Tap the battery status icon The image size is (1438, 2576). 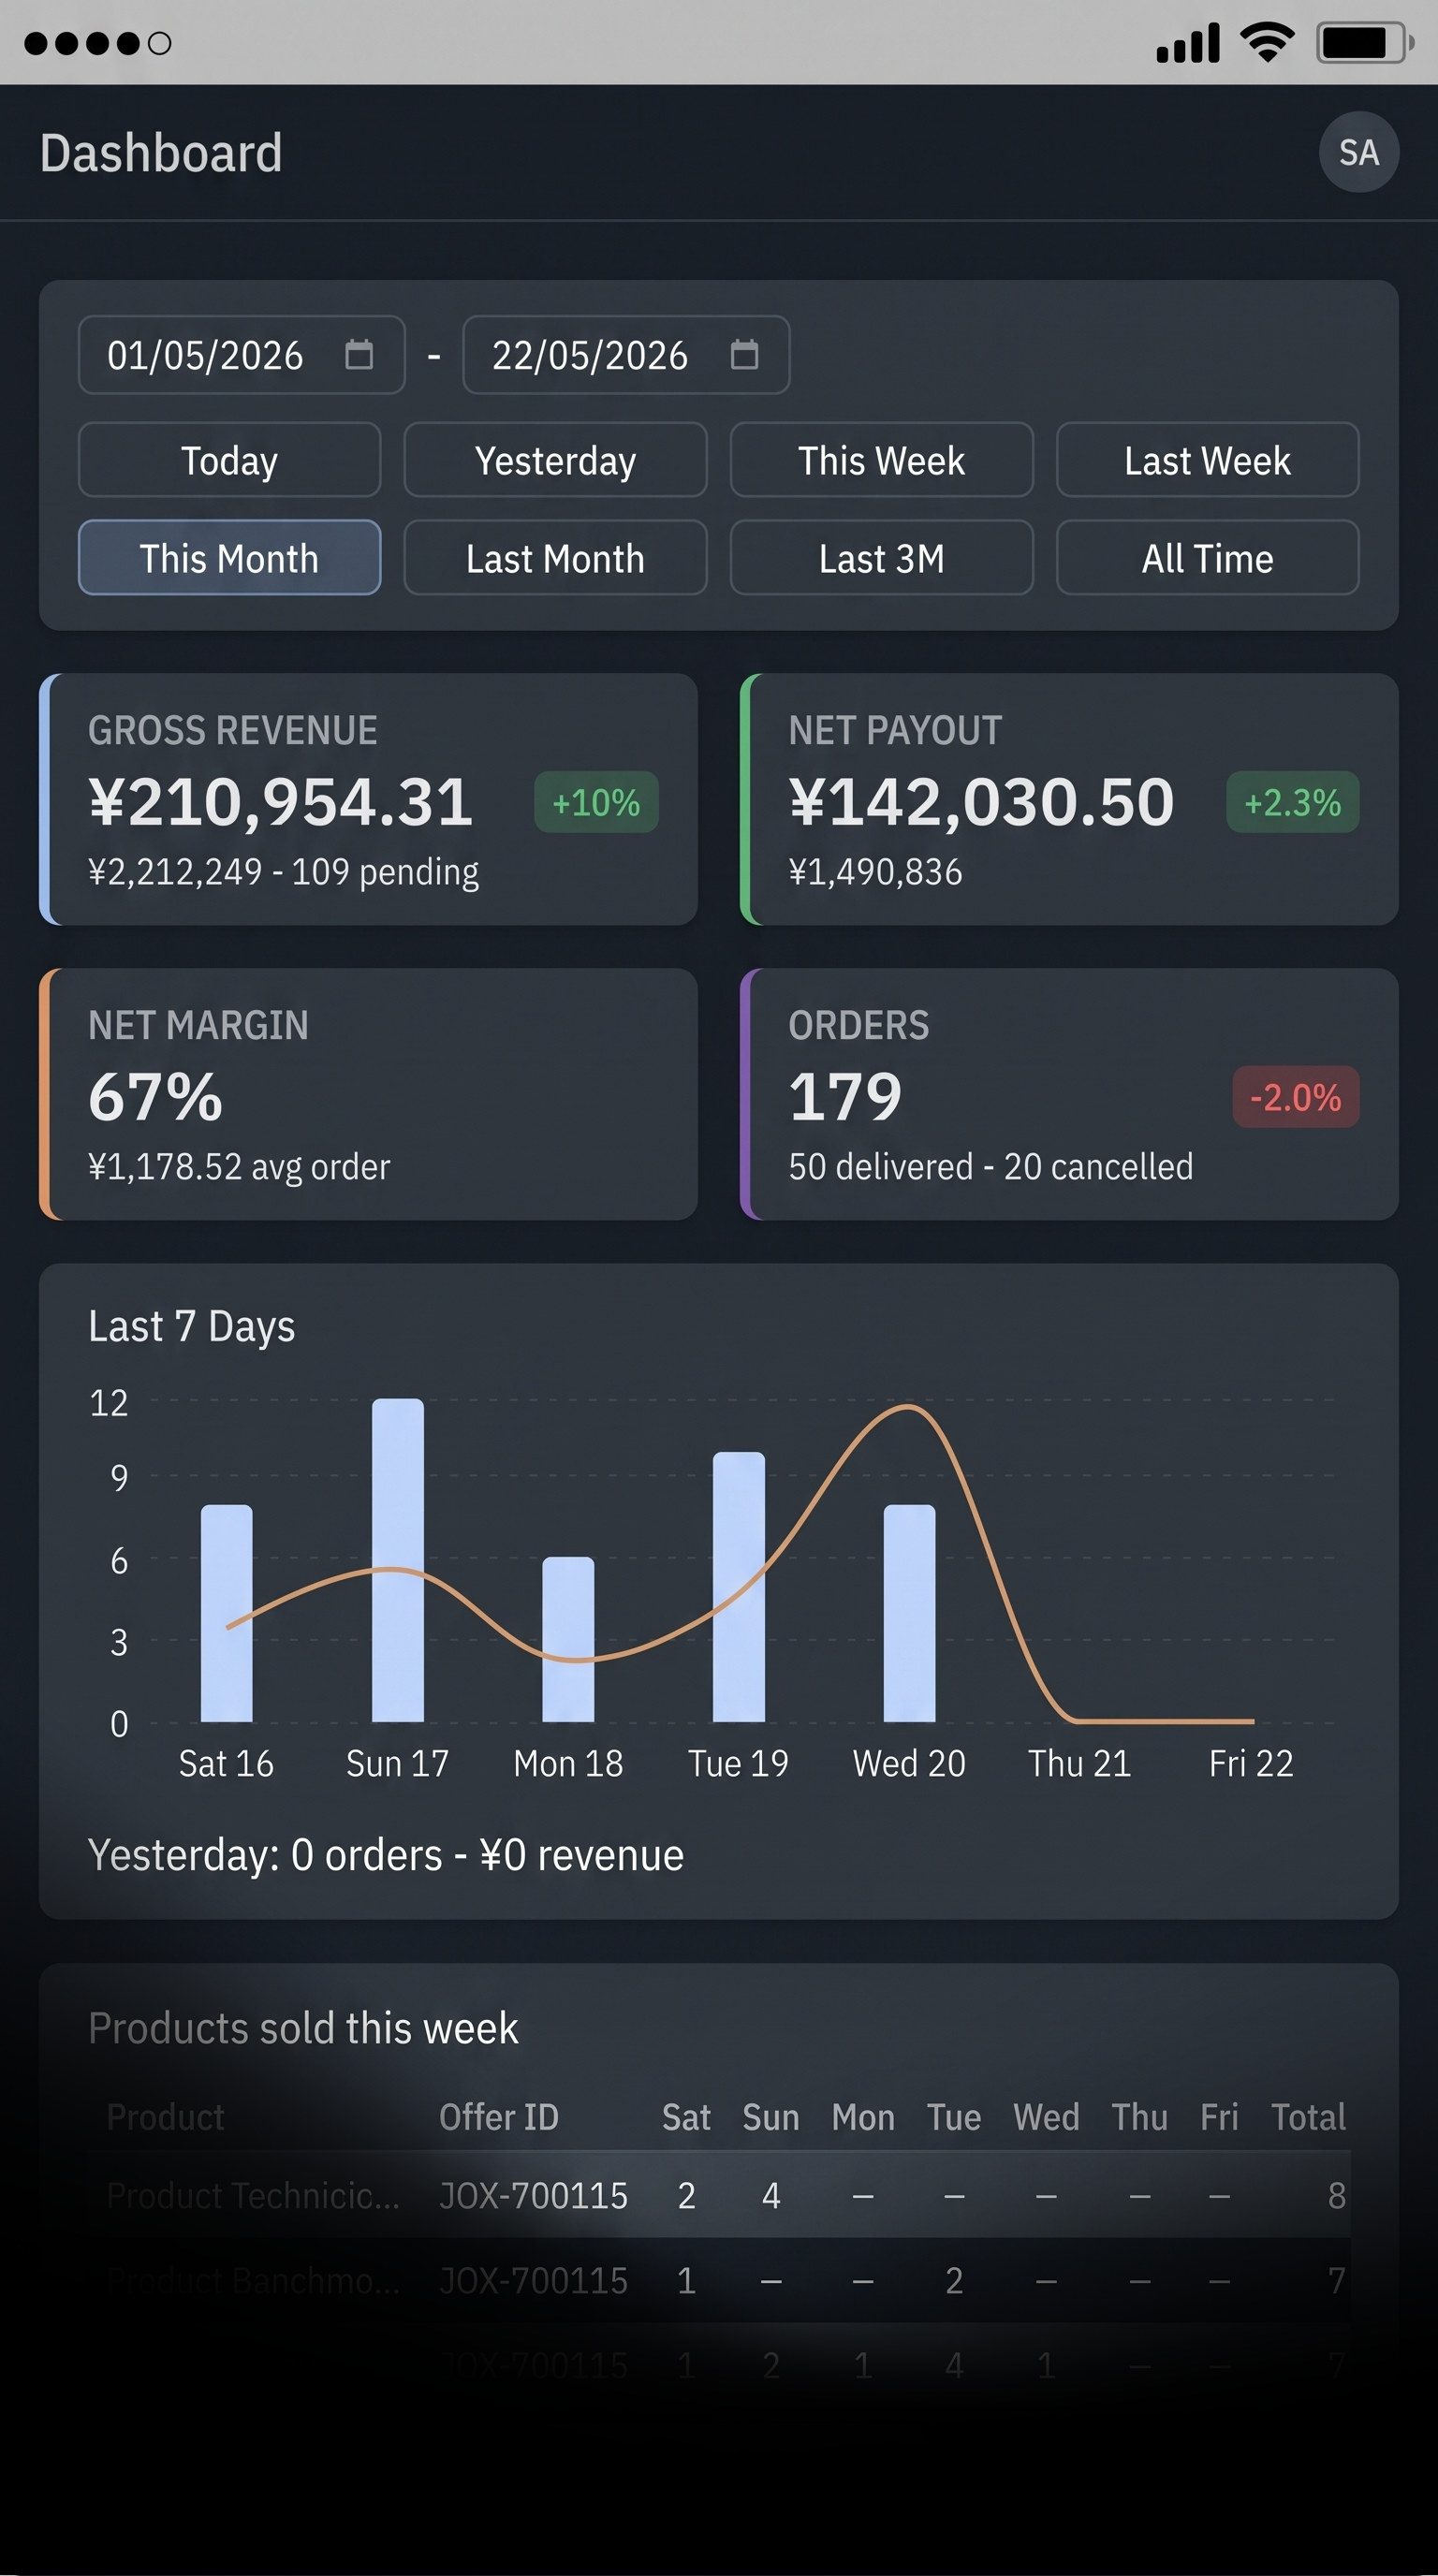tap(1365, 43)
